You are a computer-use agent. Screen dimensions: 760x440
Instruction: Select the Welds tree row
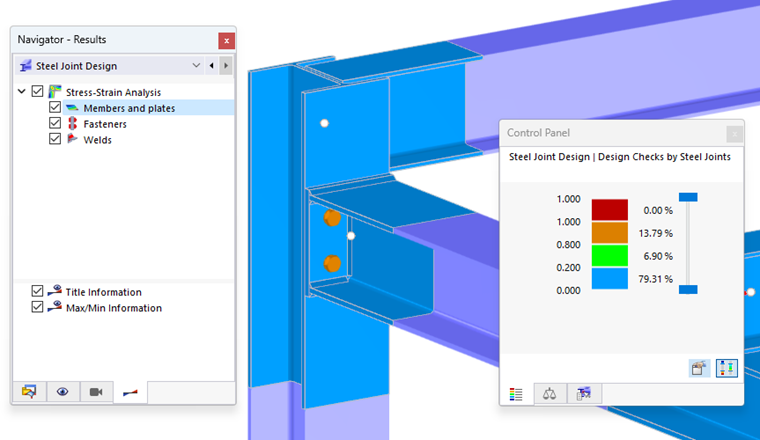pyautogui.click(x=97, y=140)
